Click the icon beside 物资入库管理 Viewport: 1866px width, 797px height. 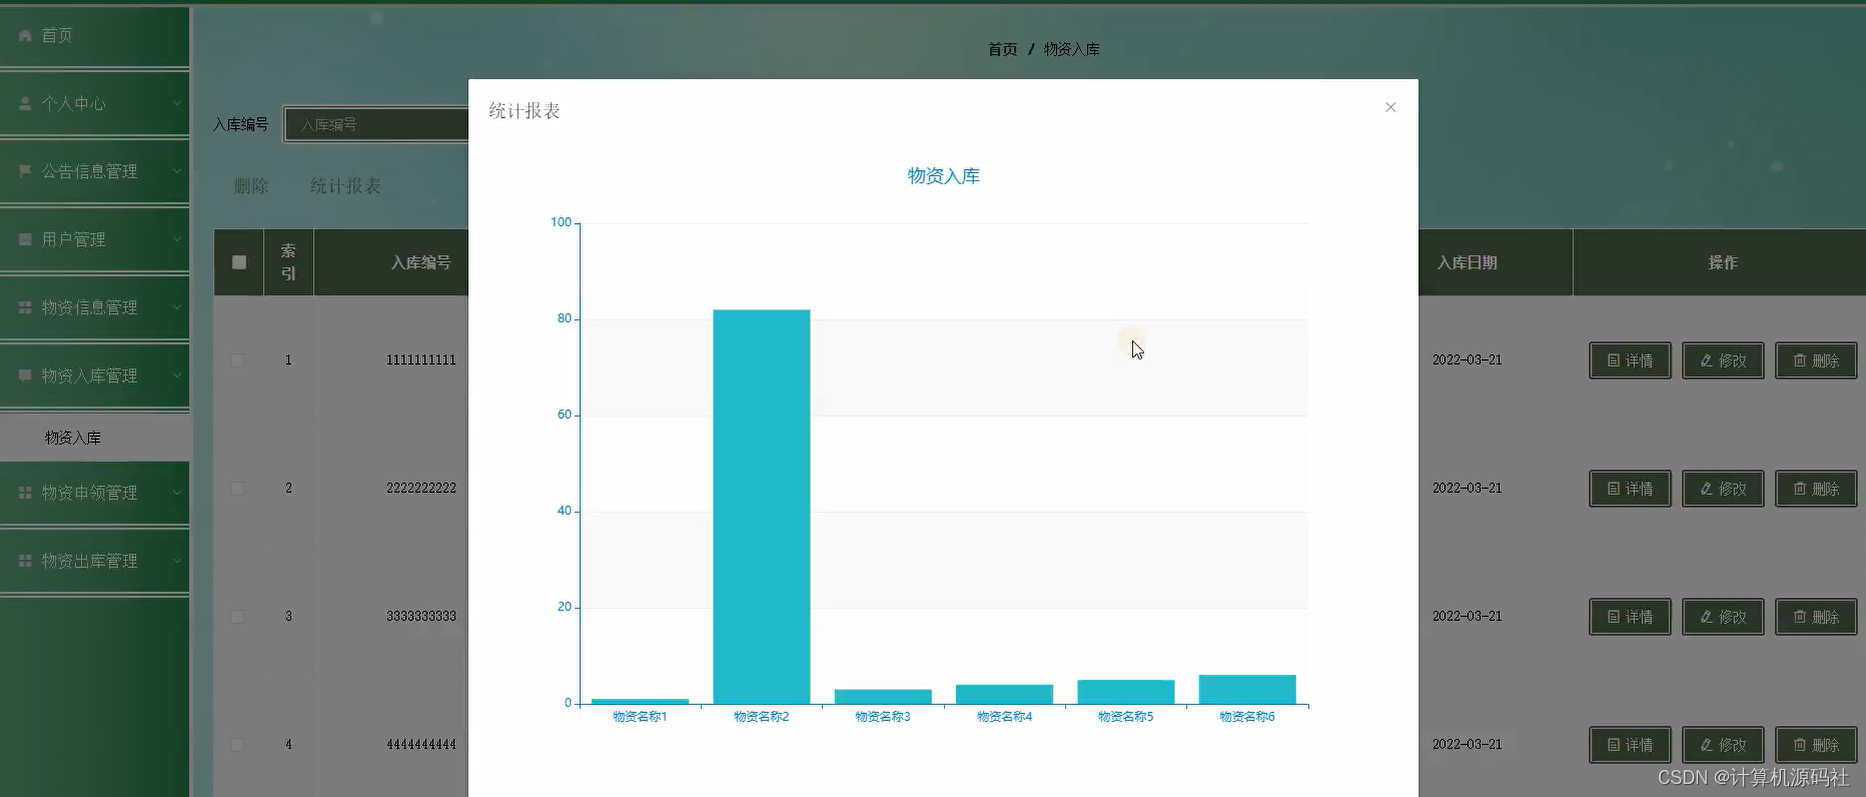click(25, 375)
